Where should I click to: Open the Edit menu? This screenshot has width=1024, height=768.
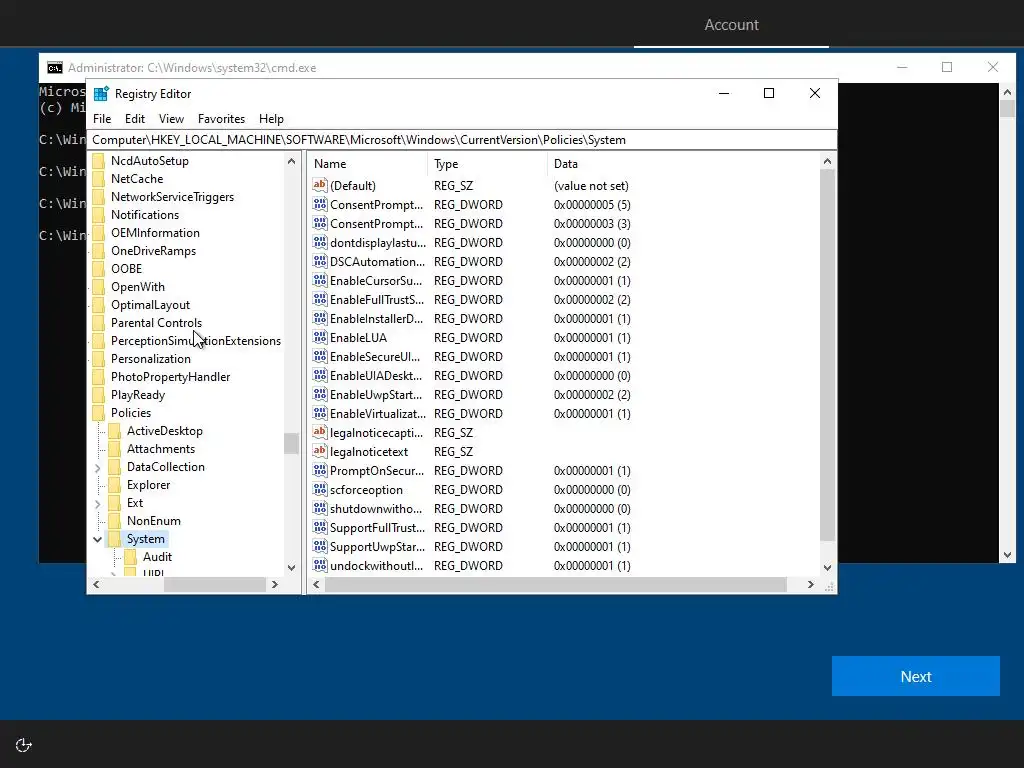(135, 119)
